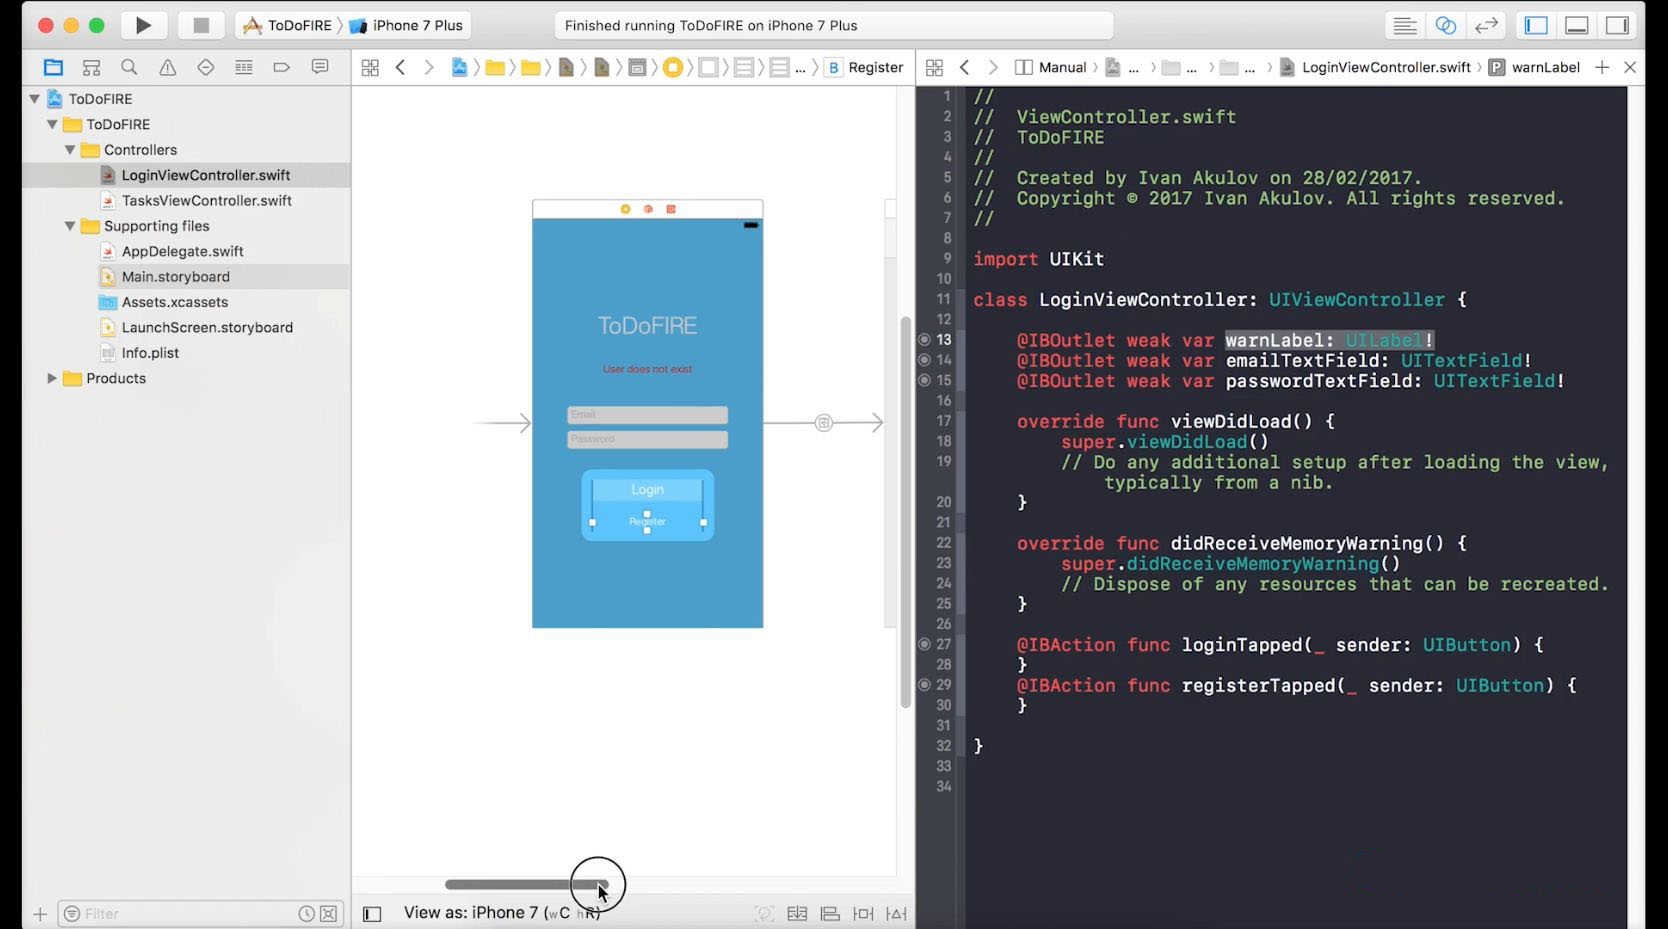Select the 'User does not exist' label
The image size is (1668, 929).
[647, 369]
